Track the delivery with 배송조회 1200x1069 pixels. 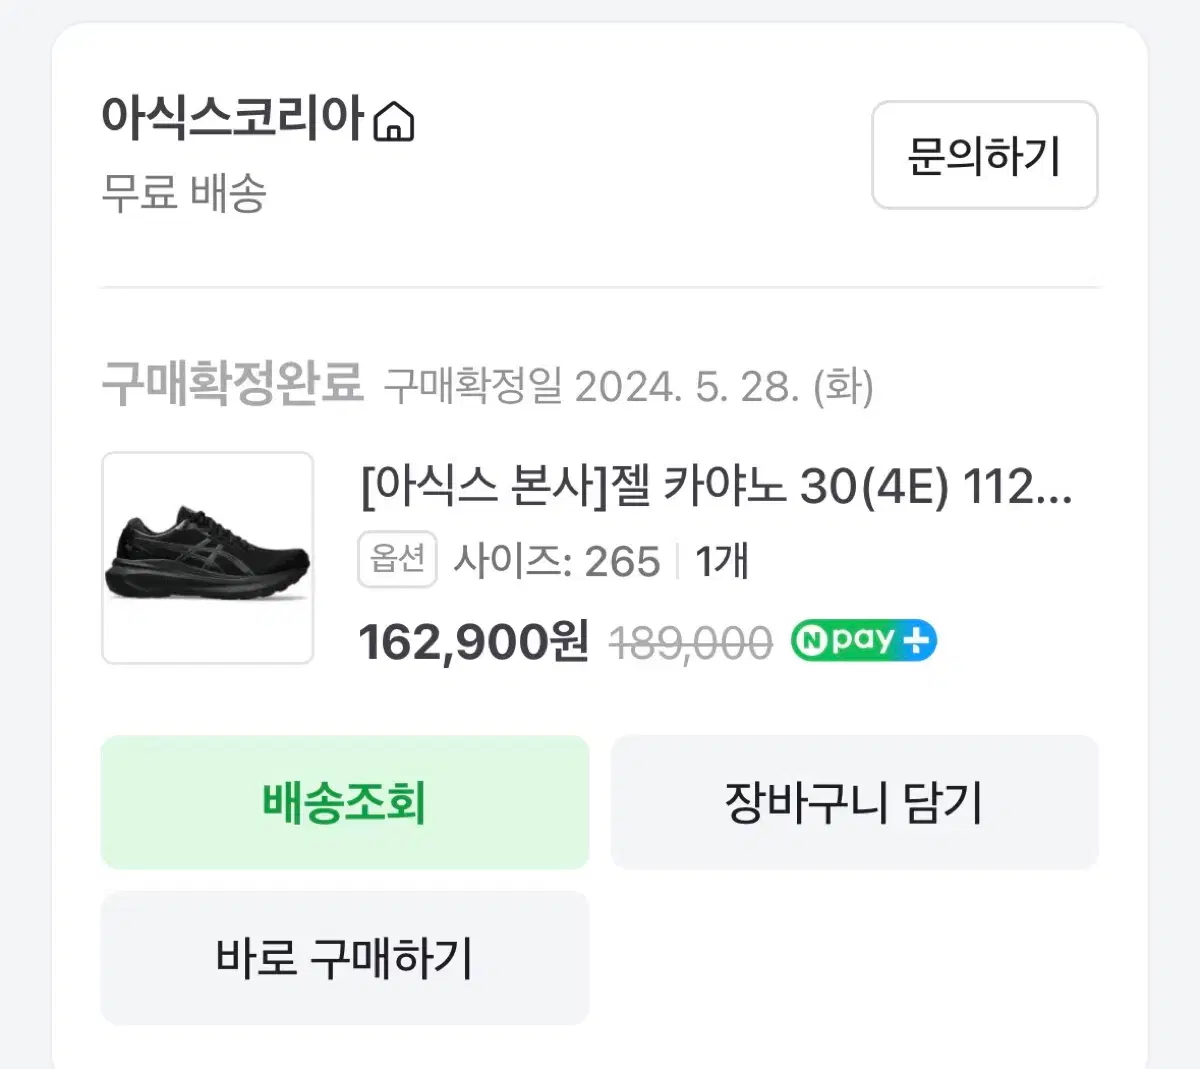click(345, 802)
